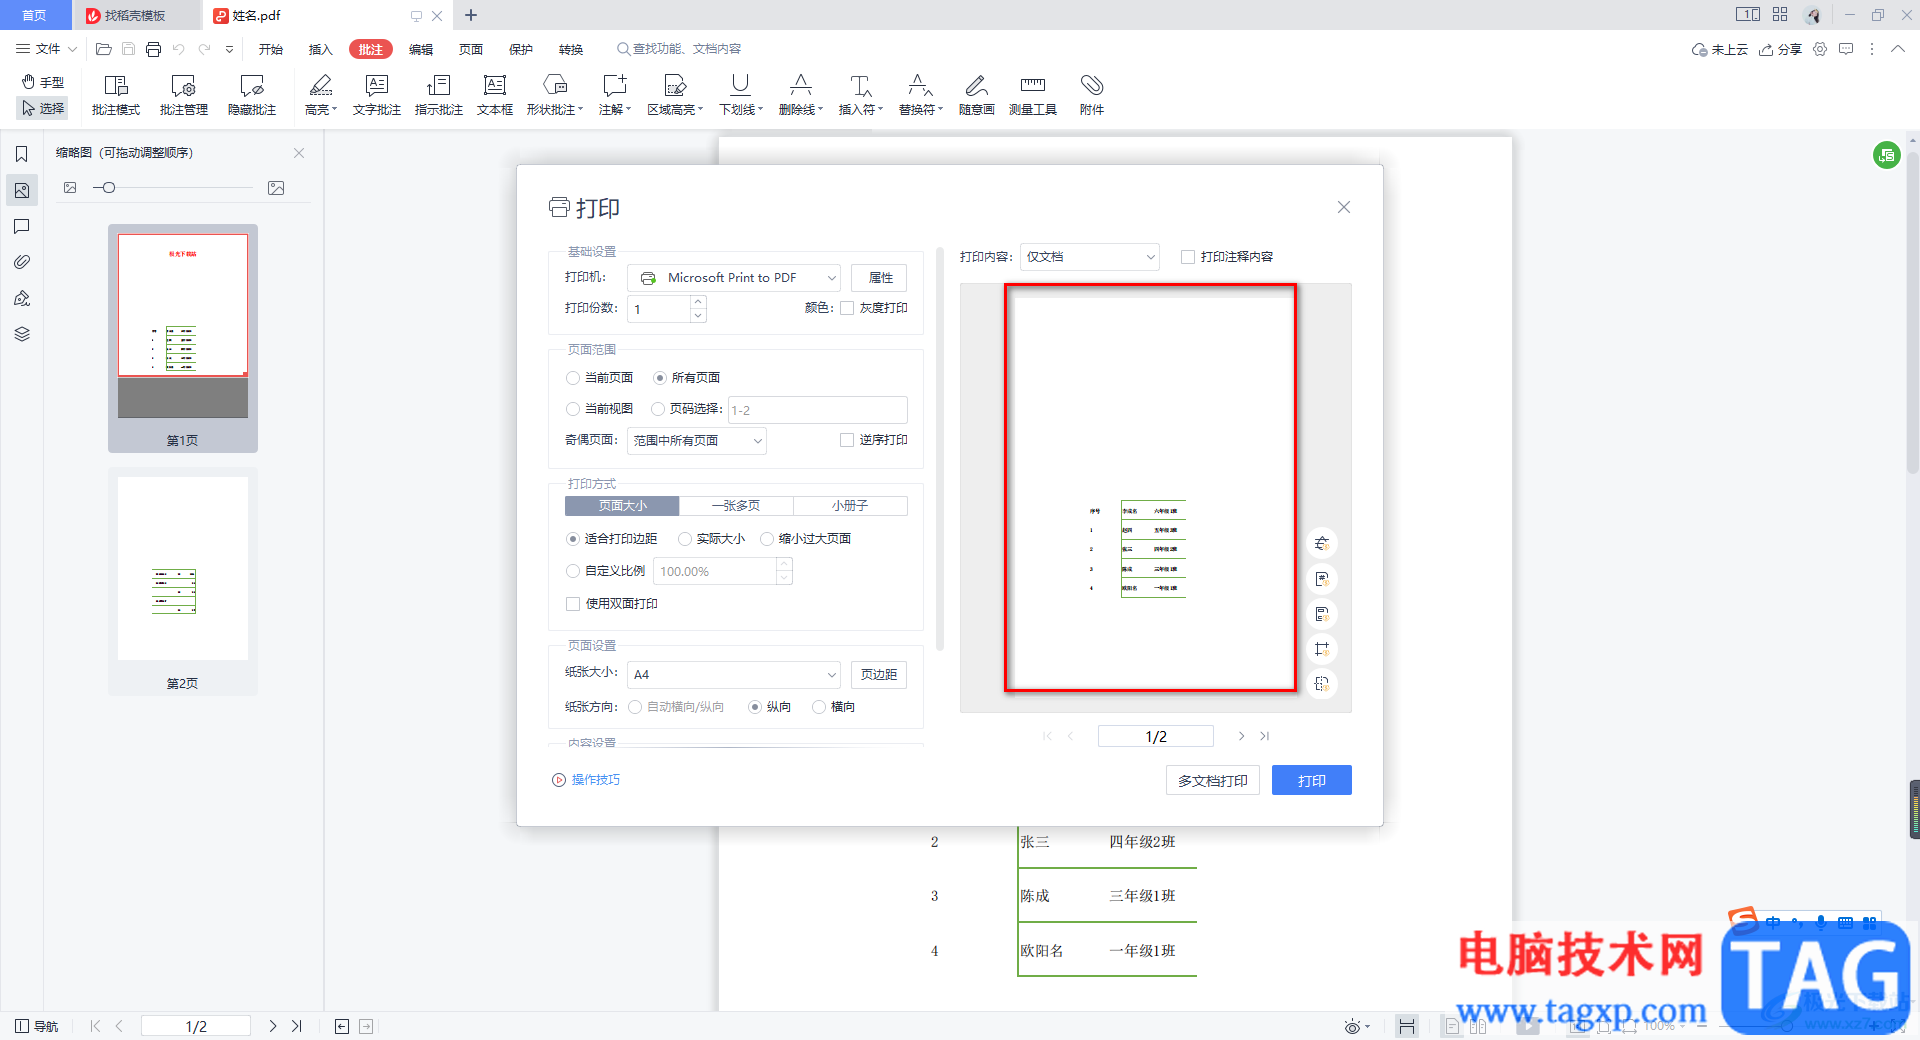Open the paper size A4 dropdown

click(x=734, y=675)
